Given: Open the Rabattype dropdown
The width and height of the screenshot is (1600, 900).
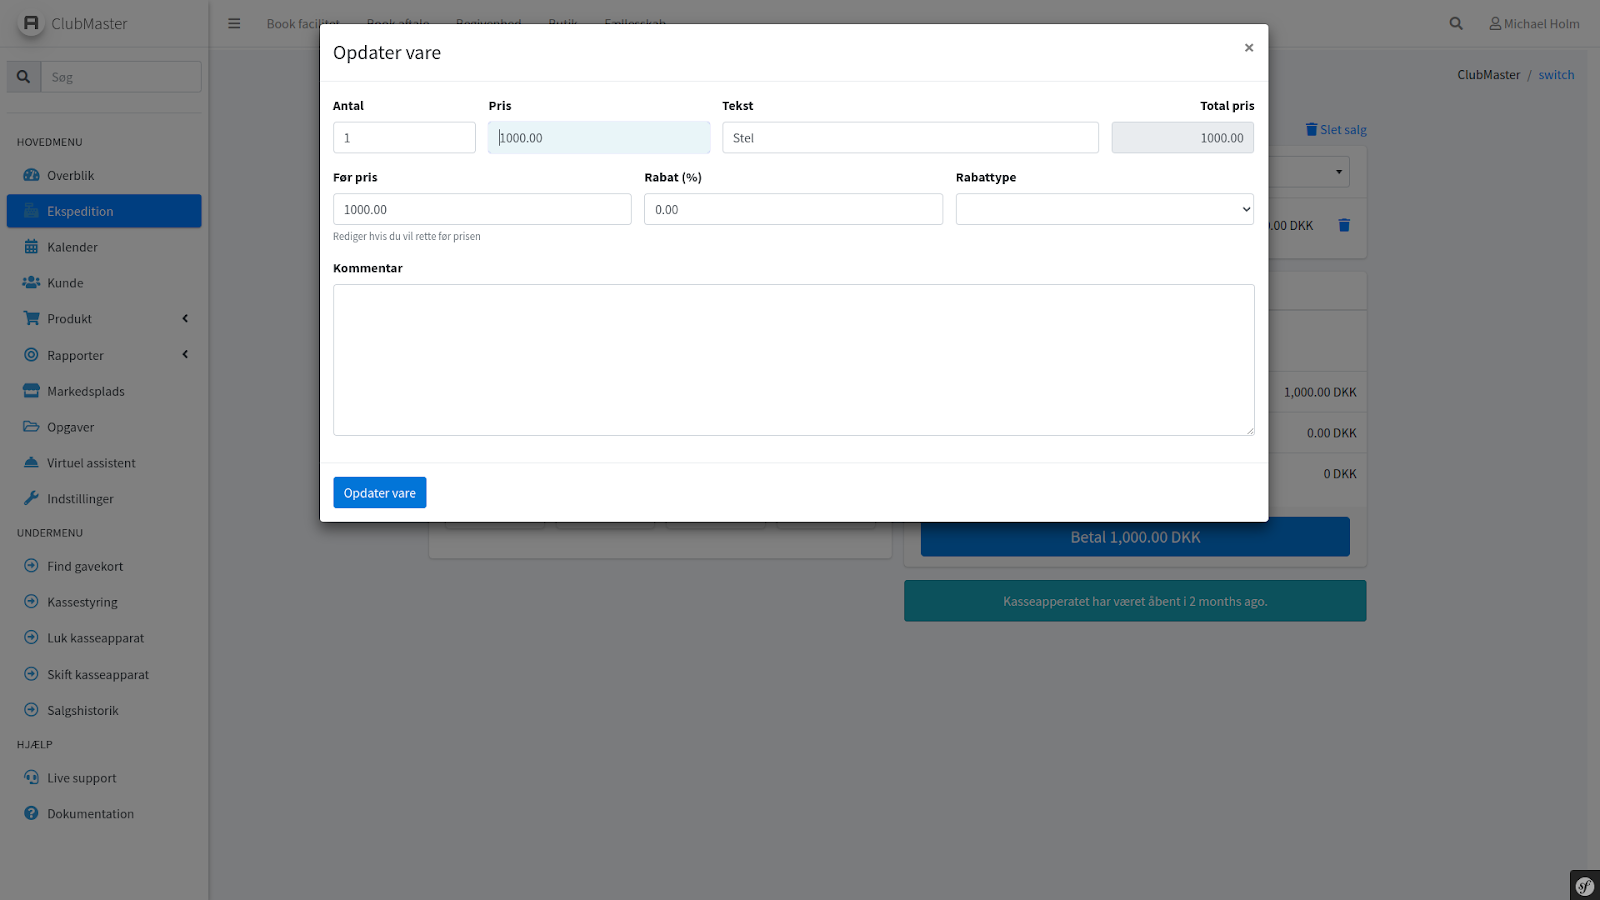Looking at the screenshot, I should pos(1104,209).
